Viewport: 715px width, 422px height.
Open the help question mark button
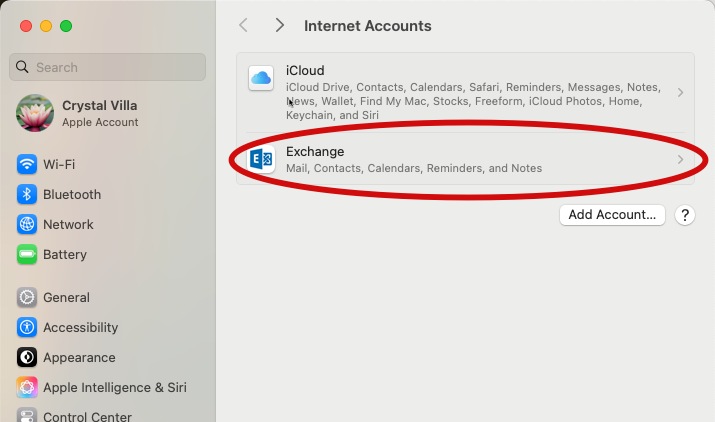(x=684, y=215)
